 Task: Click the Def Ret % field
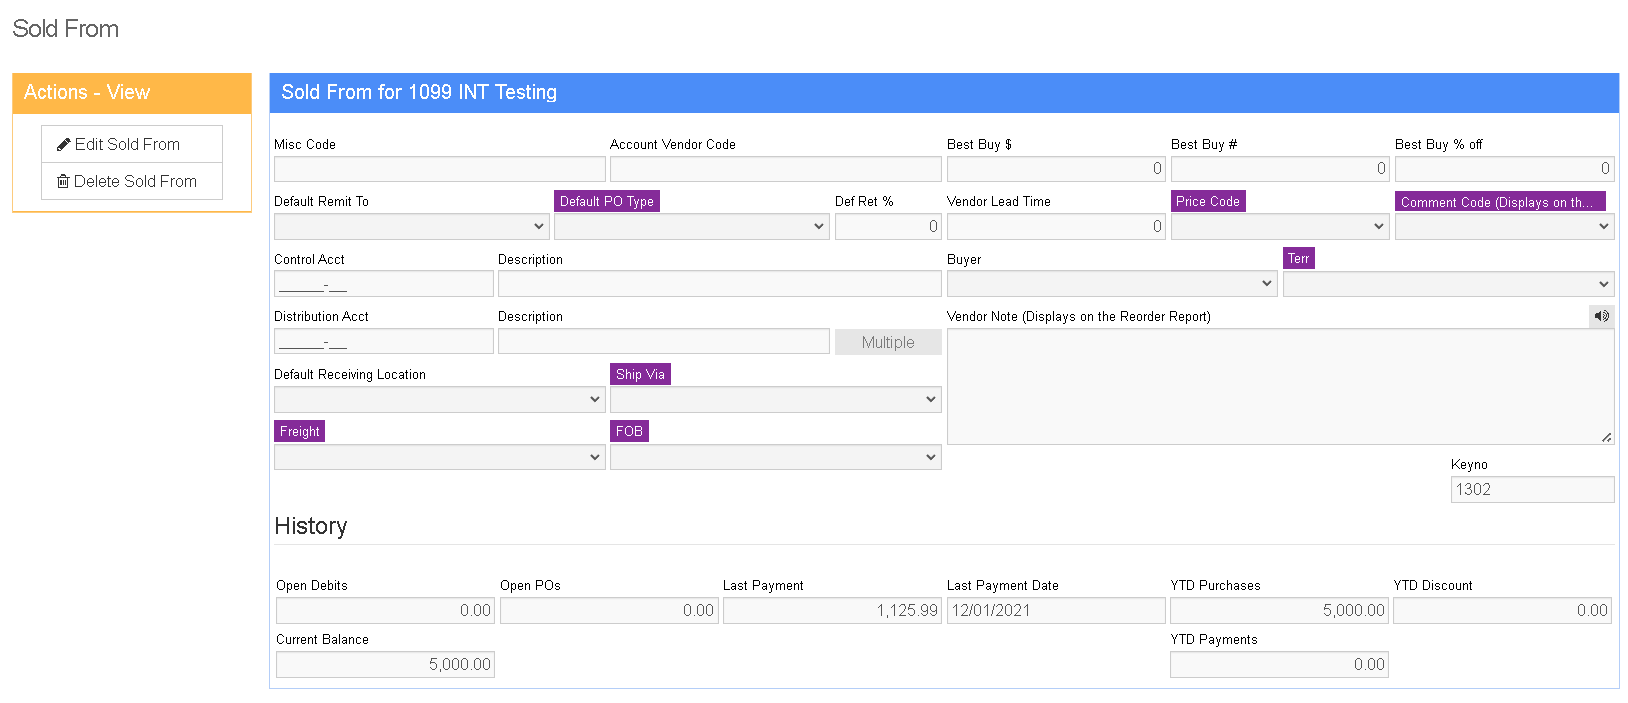[x=888, y=227]
